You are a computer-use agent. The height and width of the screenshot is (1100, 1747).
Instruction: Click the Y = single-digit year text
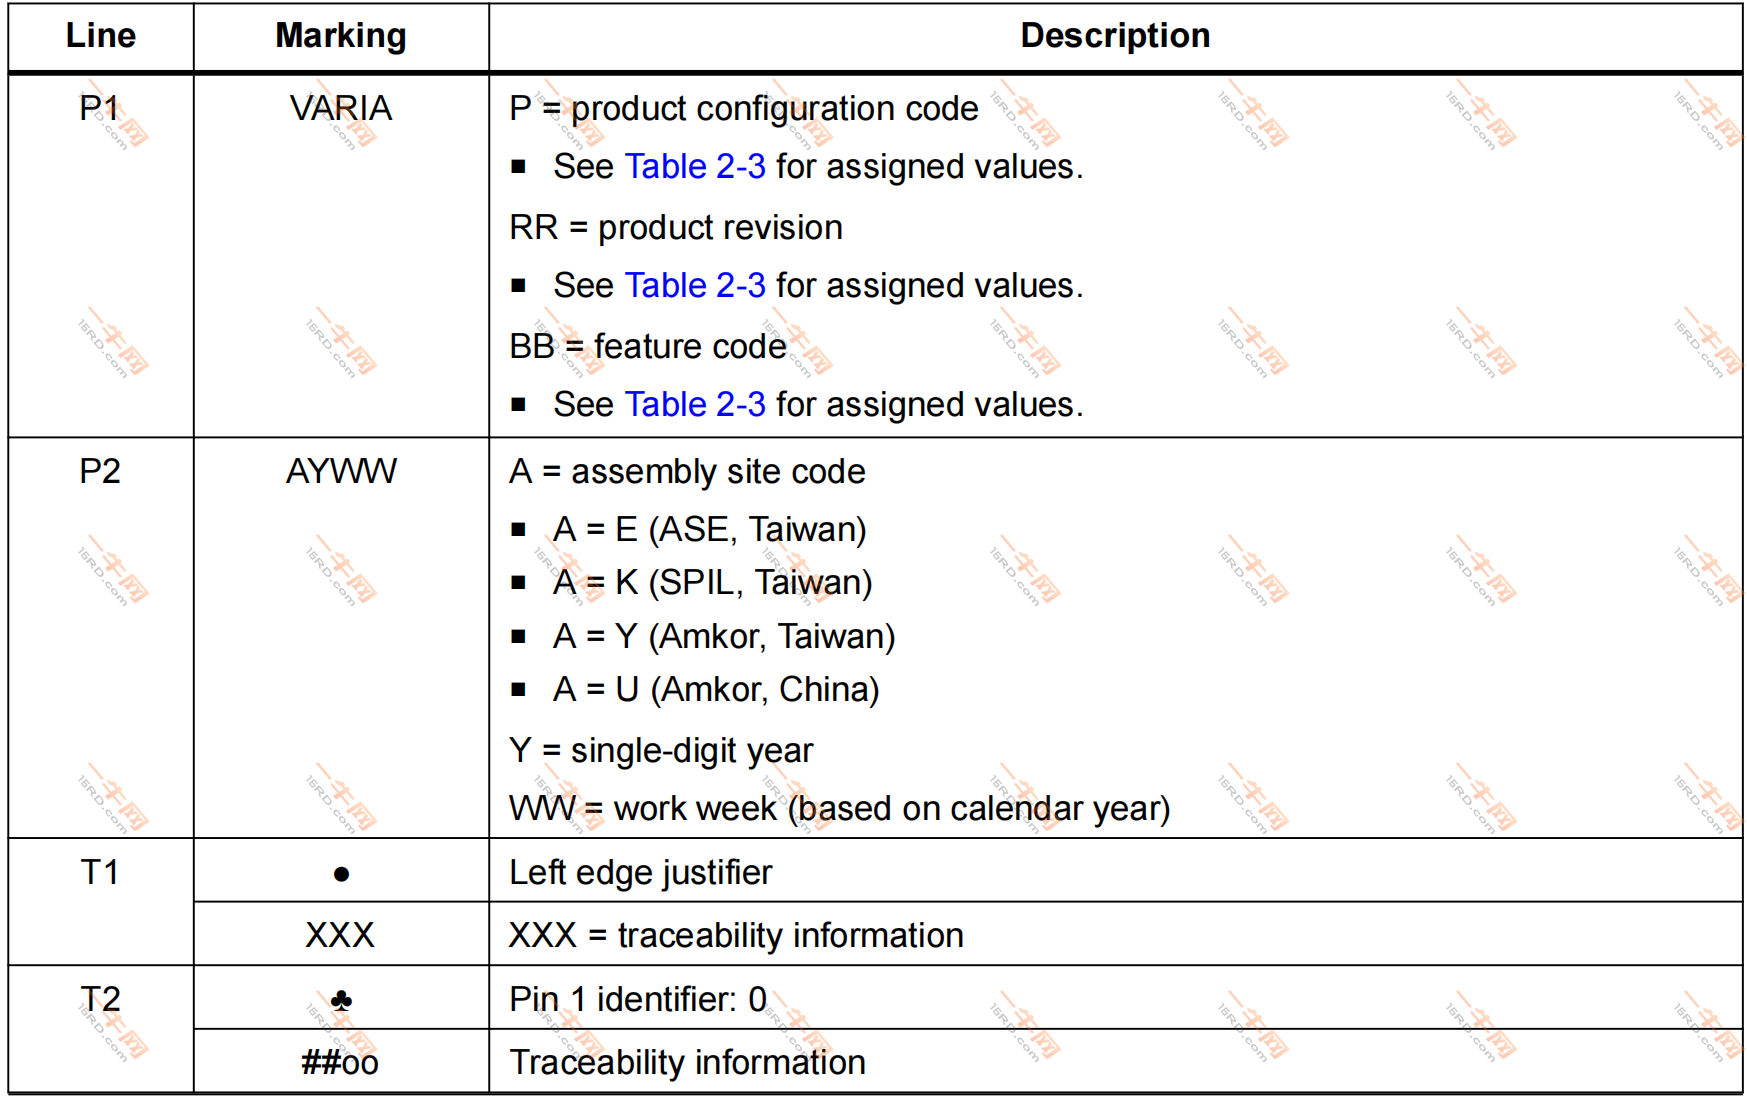661,751
